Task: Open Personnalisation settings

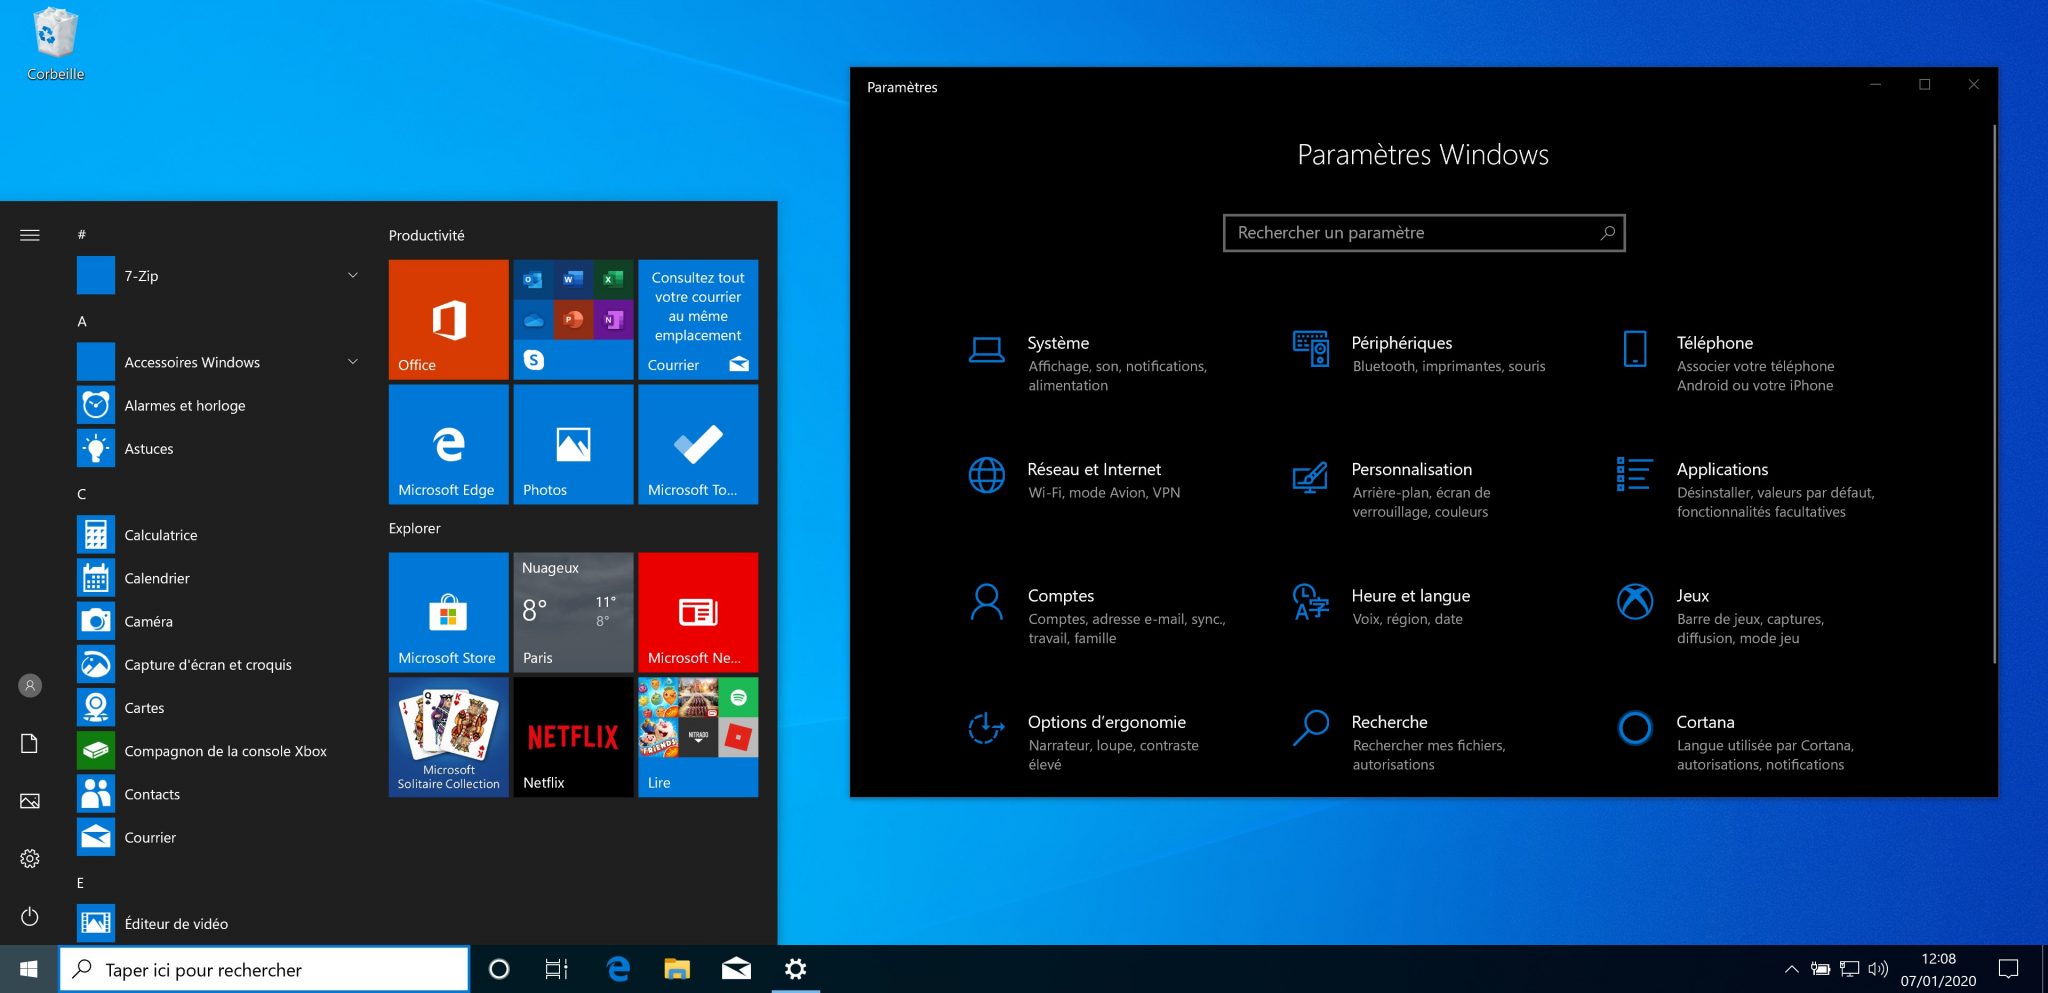Action: click(1412, 469)
